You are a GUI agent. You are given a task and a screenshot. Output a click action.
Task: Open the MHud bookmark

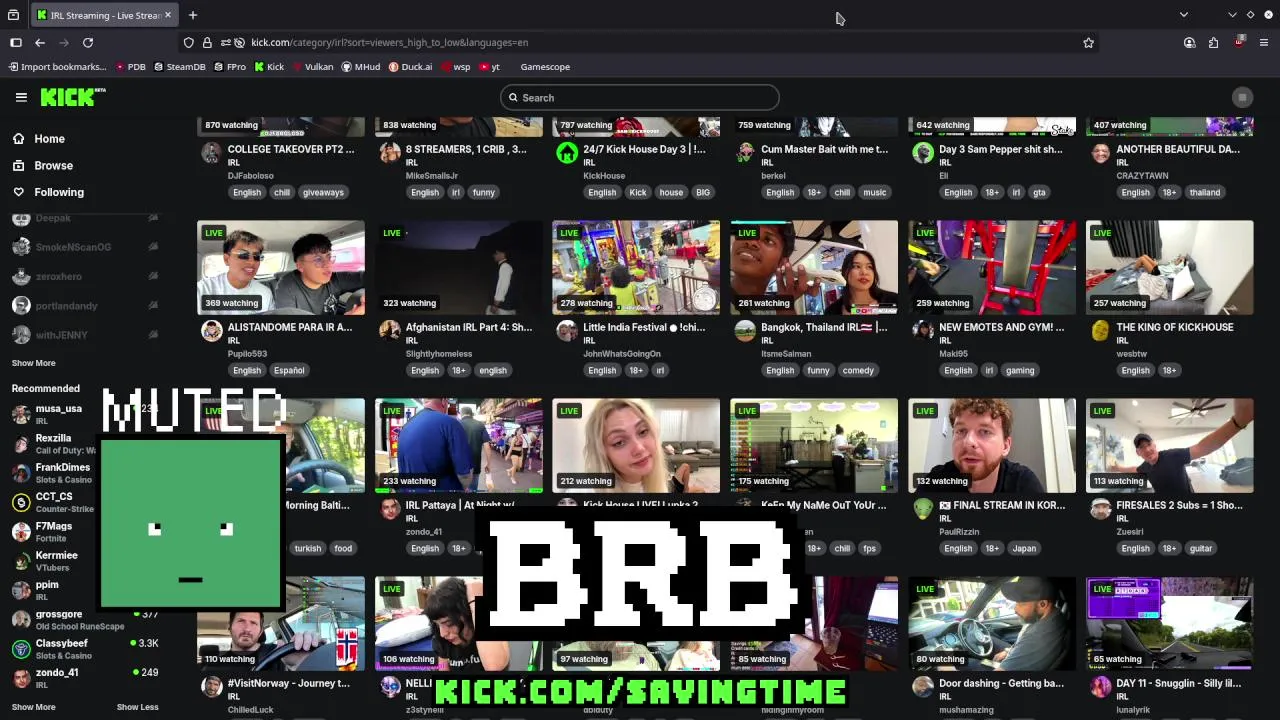tap(361, 67)
